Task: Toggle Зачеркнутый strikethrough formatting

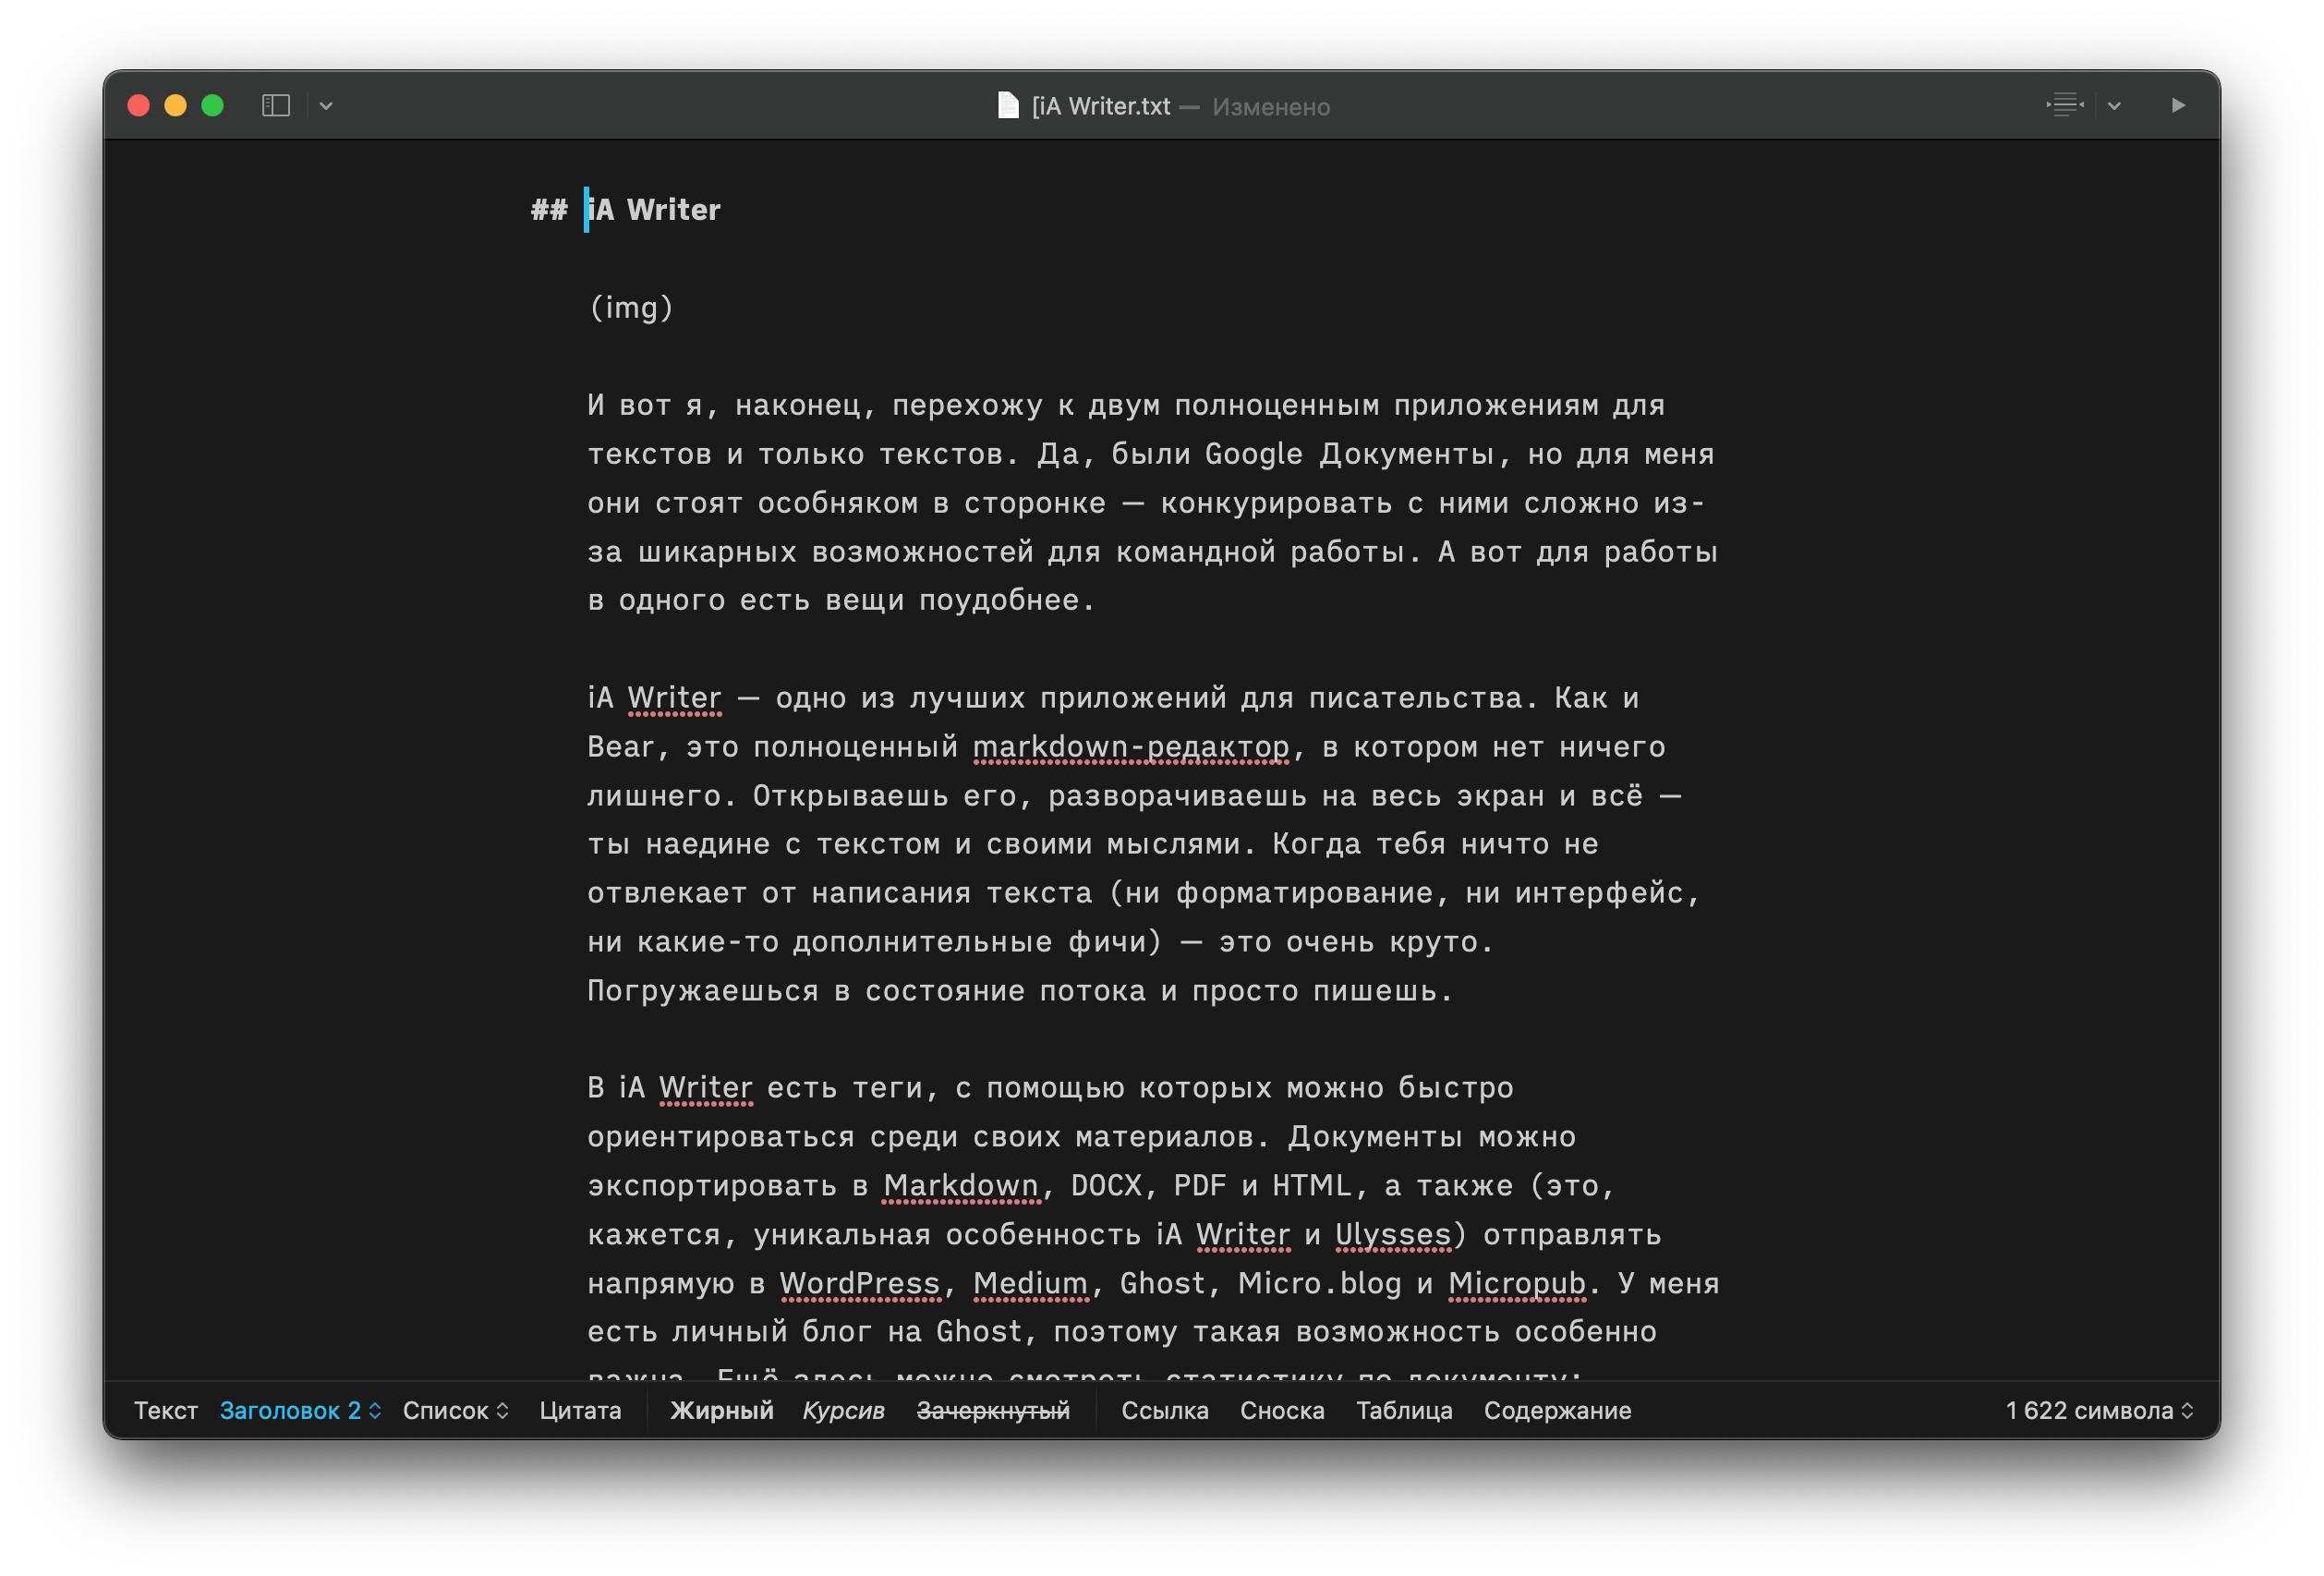Action: point(993,1410)
